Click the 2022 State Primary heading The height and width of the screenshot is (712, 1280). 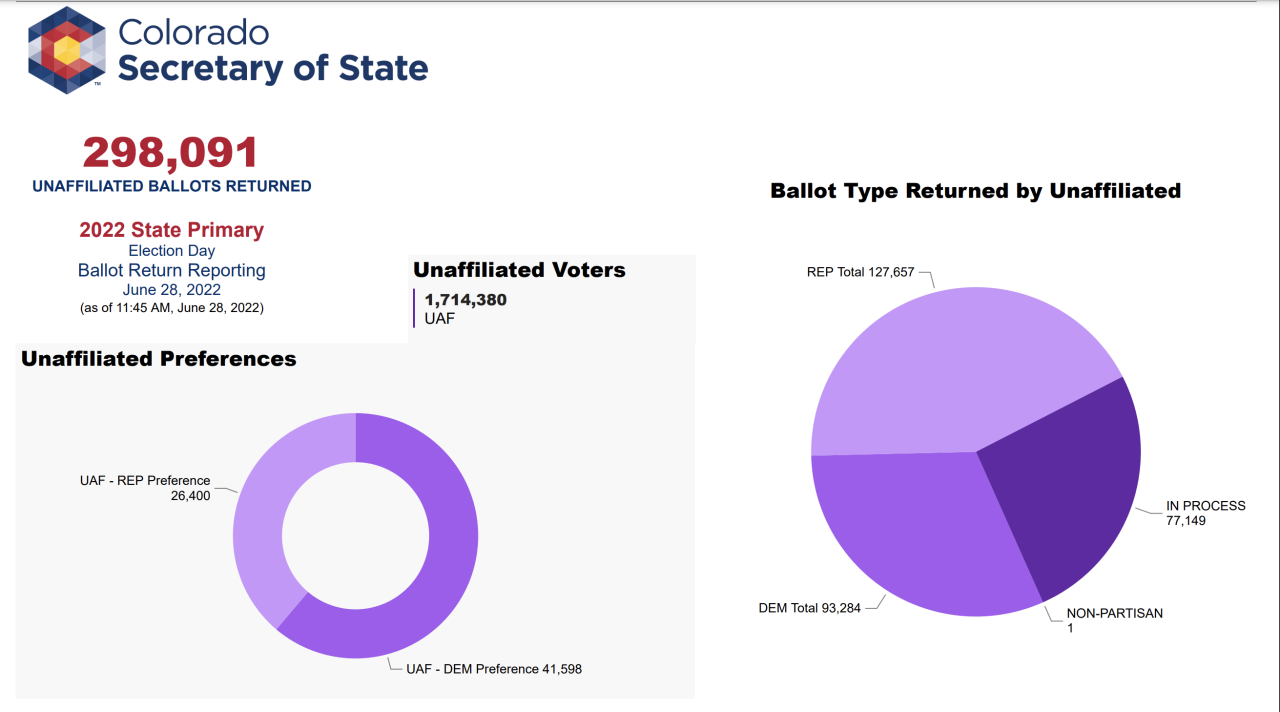click(171, 230)
